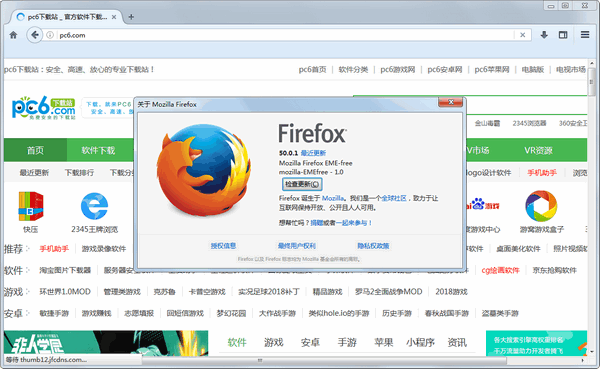Stop loading with the address bar X
Screen dimensions: 600x369
click(522, 35)
